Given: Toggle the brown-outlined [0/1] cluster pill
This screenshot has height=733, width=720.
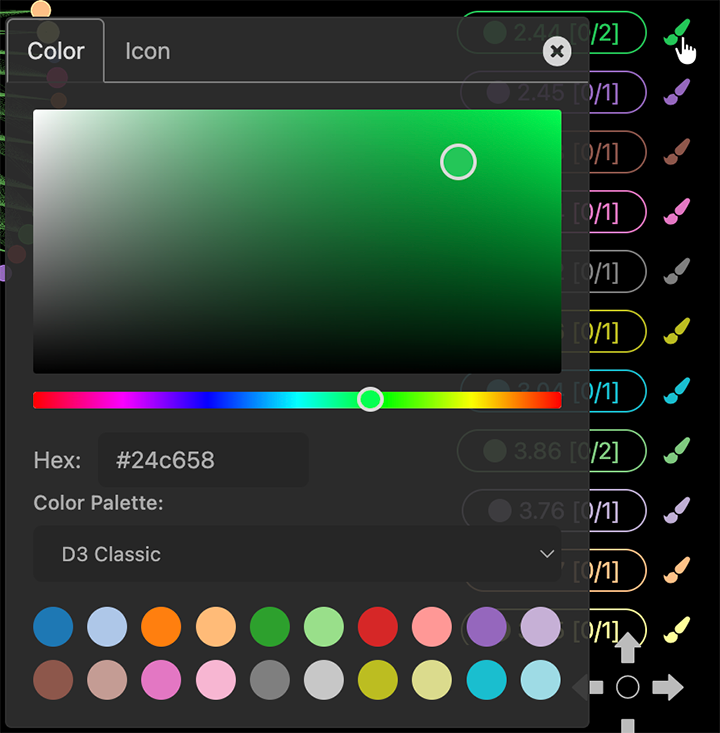Looking at the screenshot, I should pos(617,152).
